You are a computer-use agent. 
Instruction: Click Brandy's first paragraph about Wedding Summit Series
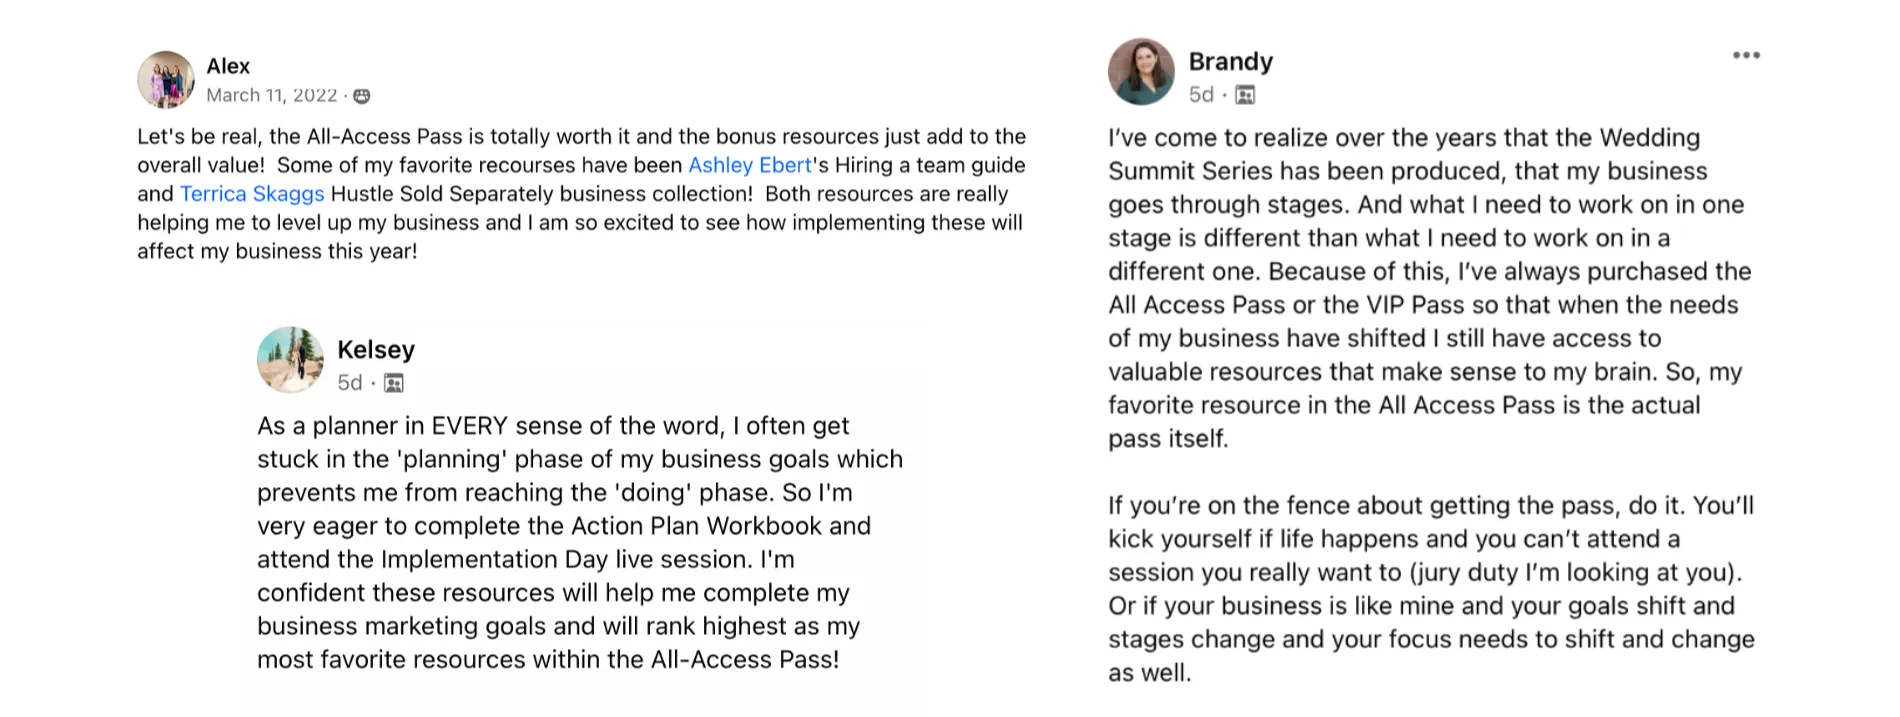(x=1430, y=288)
